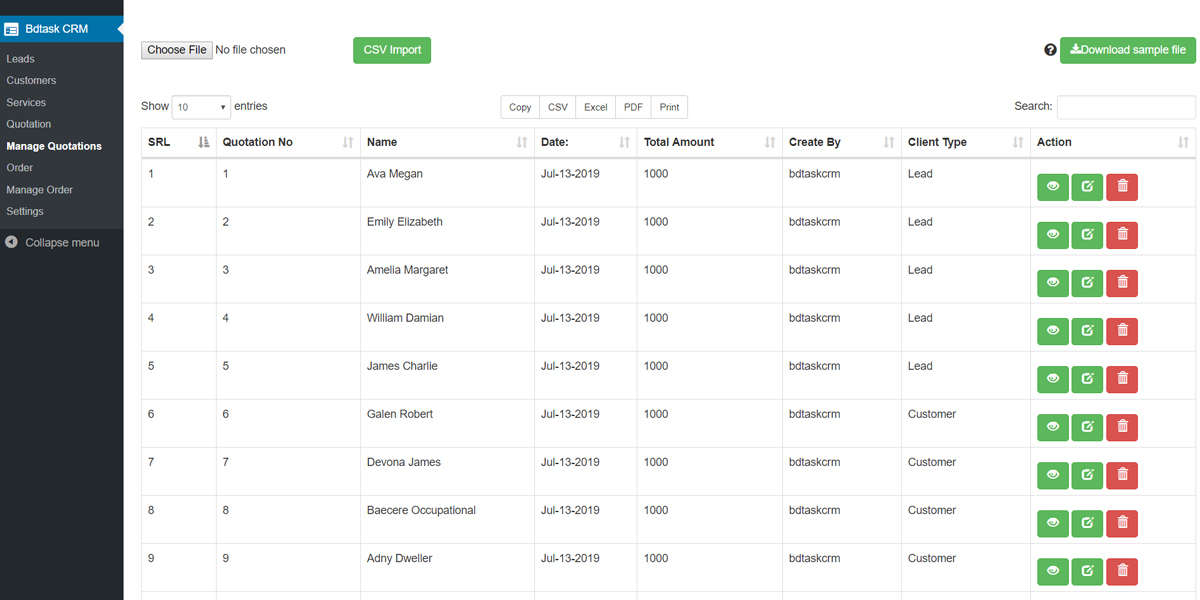Click the trash icon for James Charlie

tap(1122, 379)
